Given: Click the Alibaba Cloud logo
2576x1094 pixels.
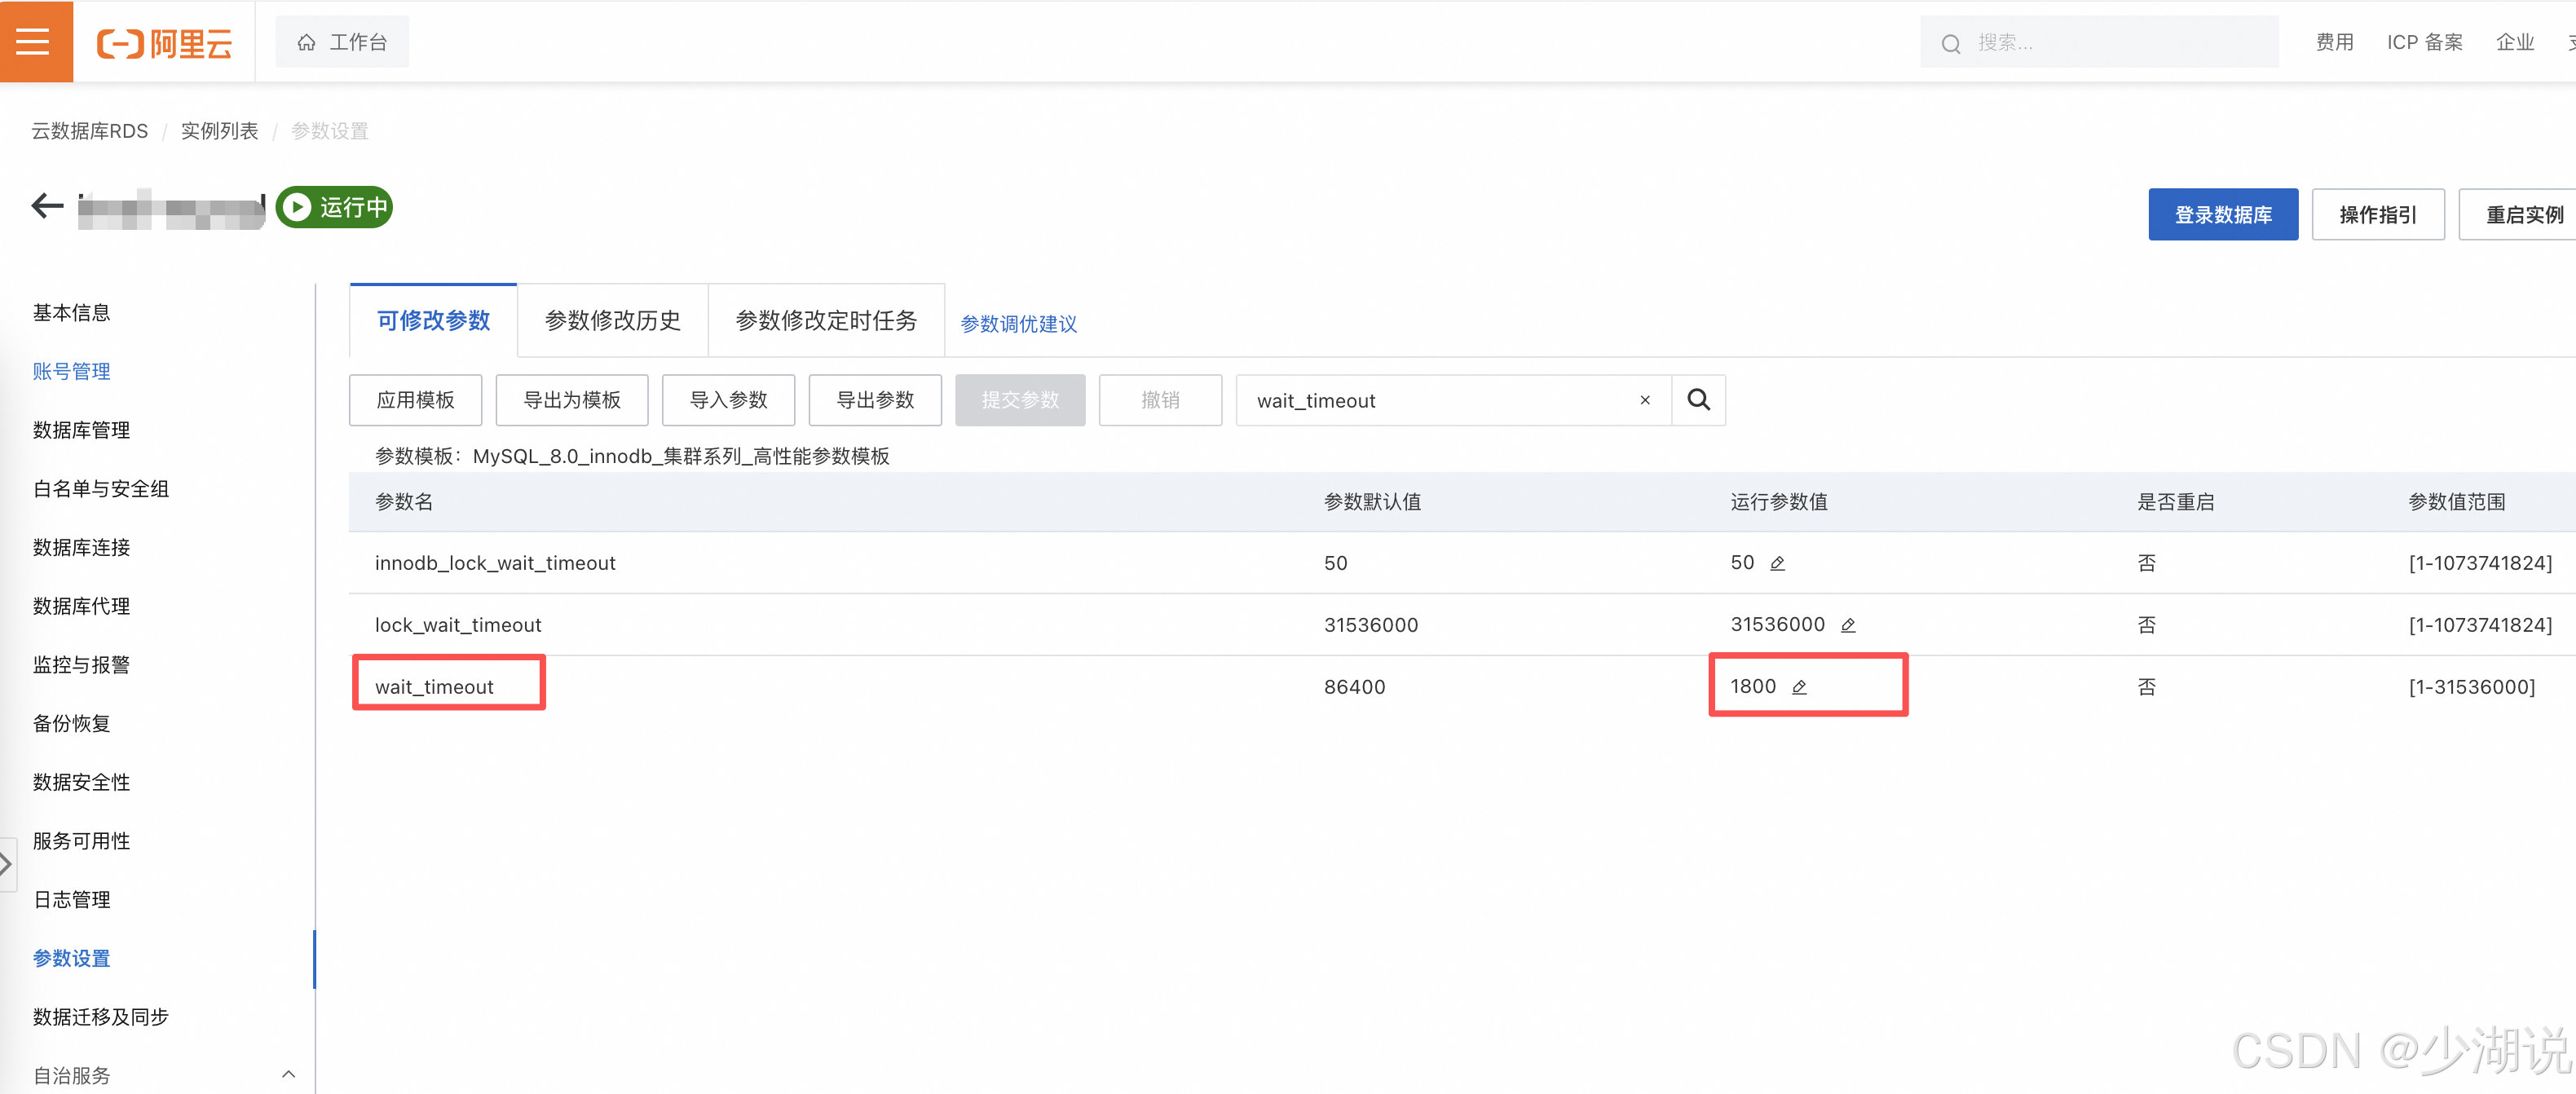Looking at the screenshot, I should pyautogui.click(x=164, y=43).
